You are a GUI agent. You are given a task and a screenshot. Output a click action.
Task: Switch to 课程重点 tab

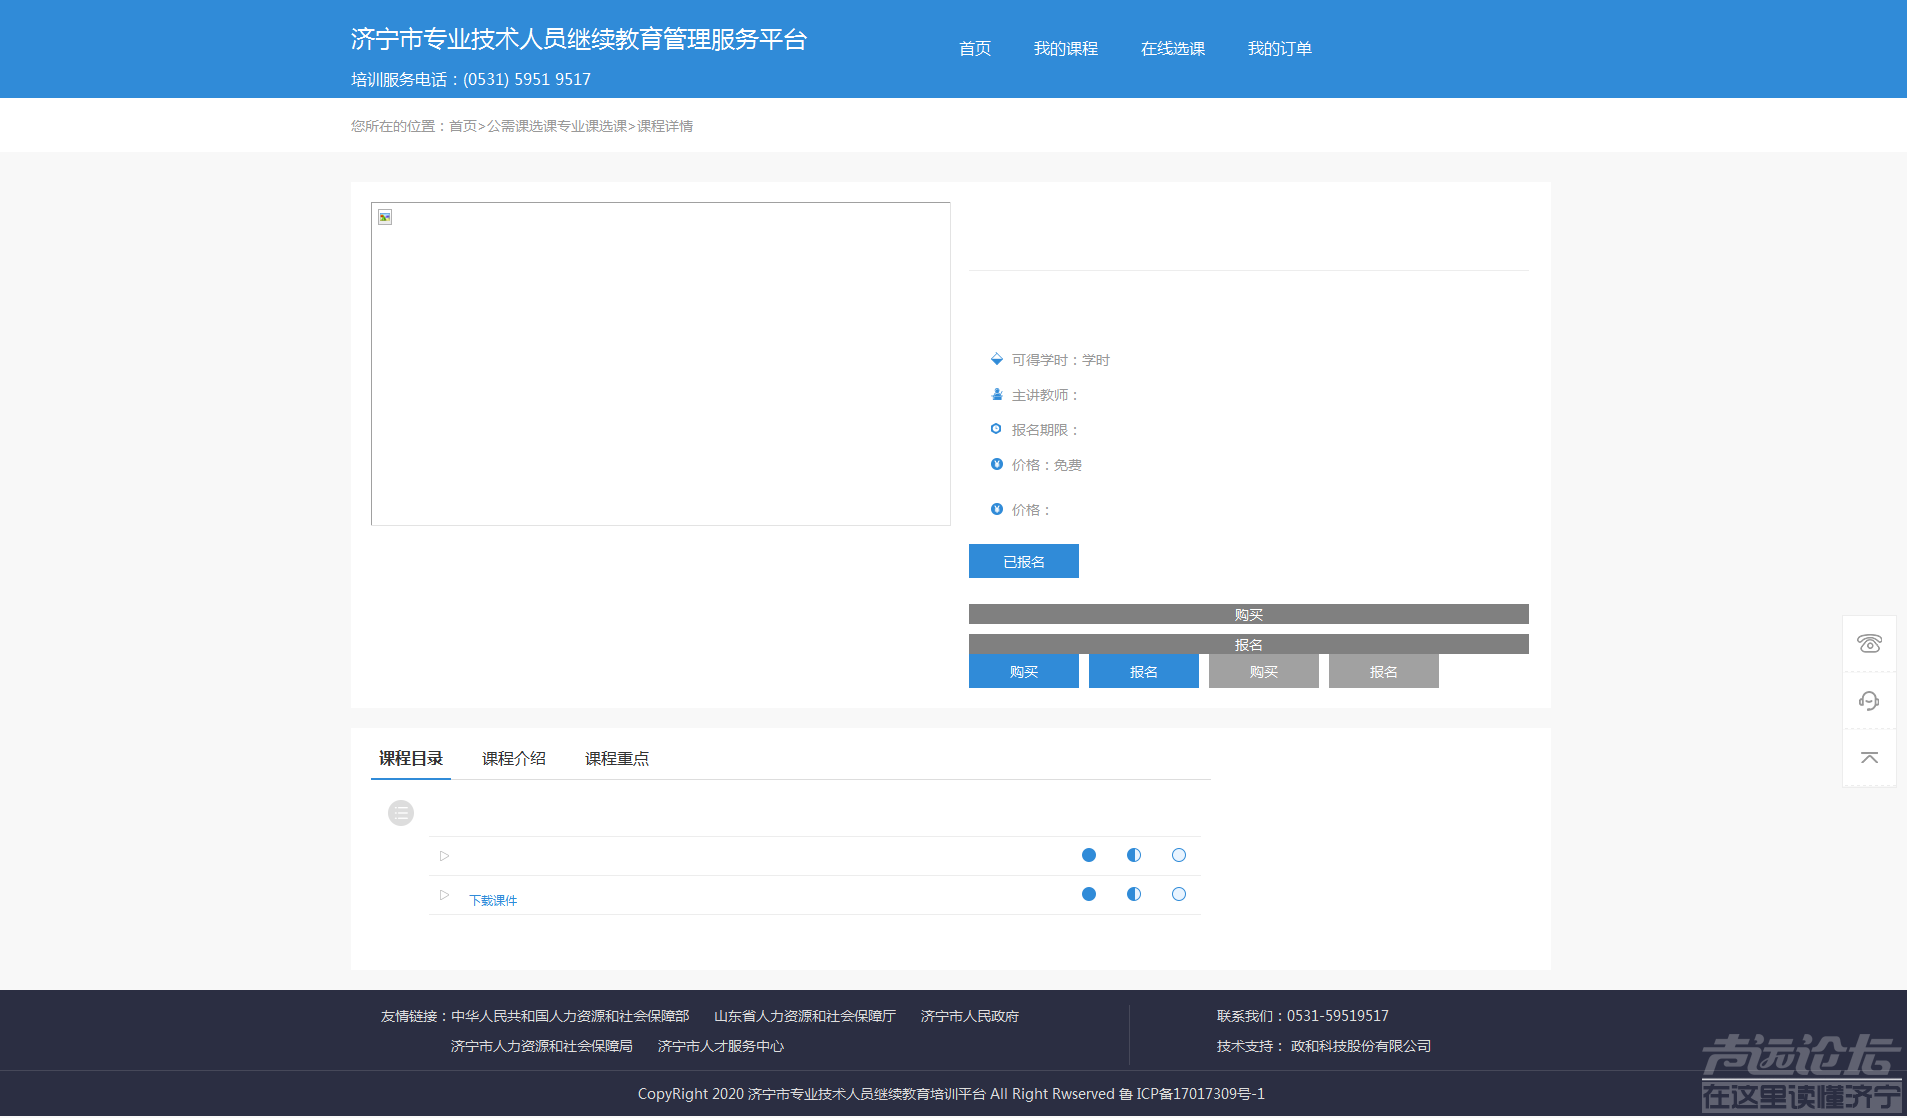click(x=617, y=759)
